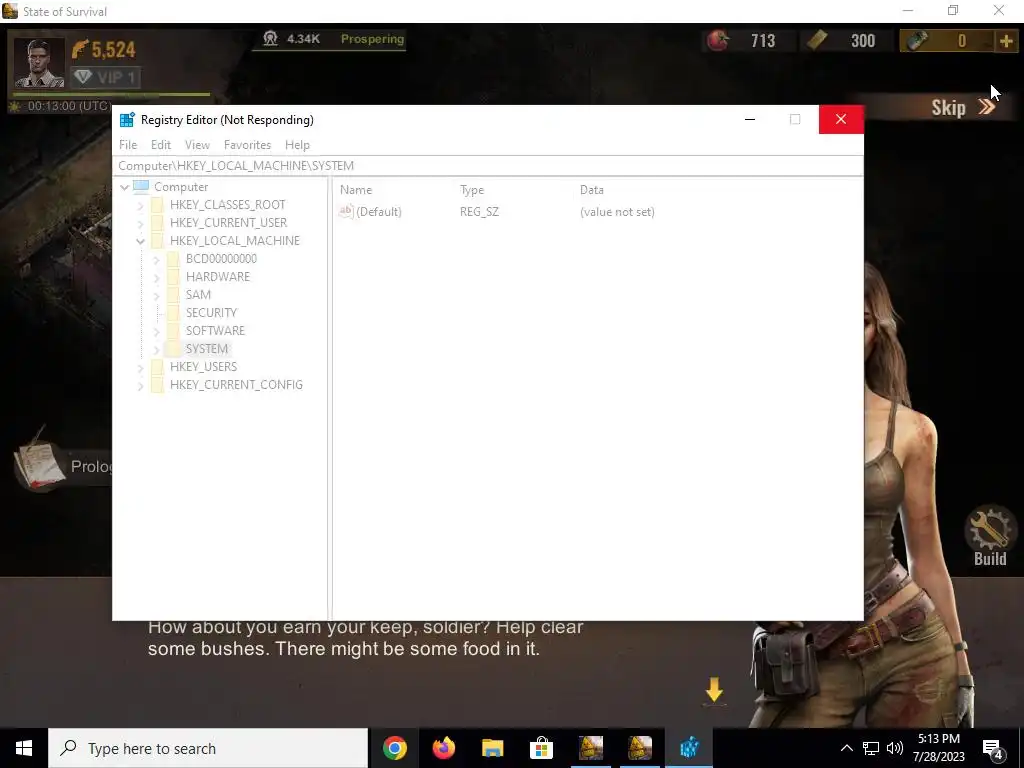Select the HKEY_CLASSES_ROOT key
This screenshot has height=768, width=1024.
[227, 204]
